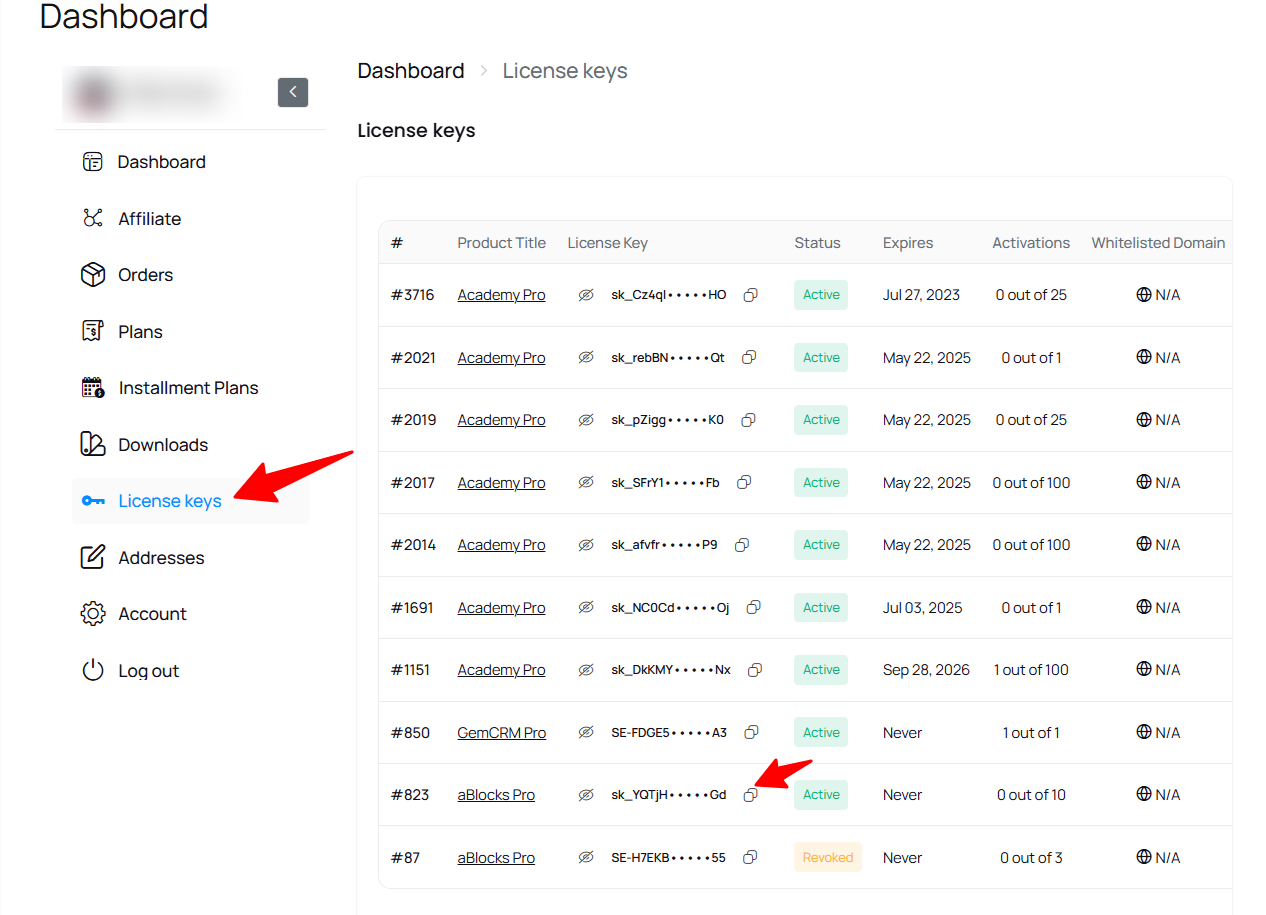
Task: Click the Product Title column header
Action: click(x=501, y=243)
